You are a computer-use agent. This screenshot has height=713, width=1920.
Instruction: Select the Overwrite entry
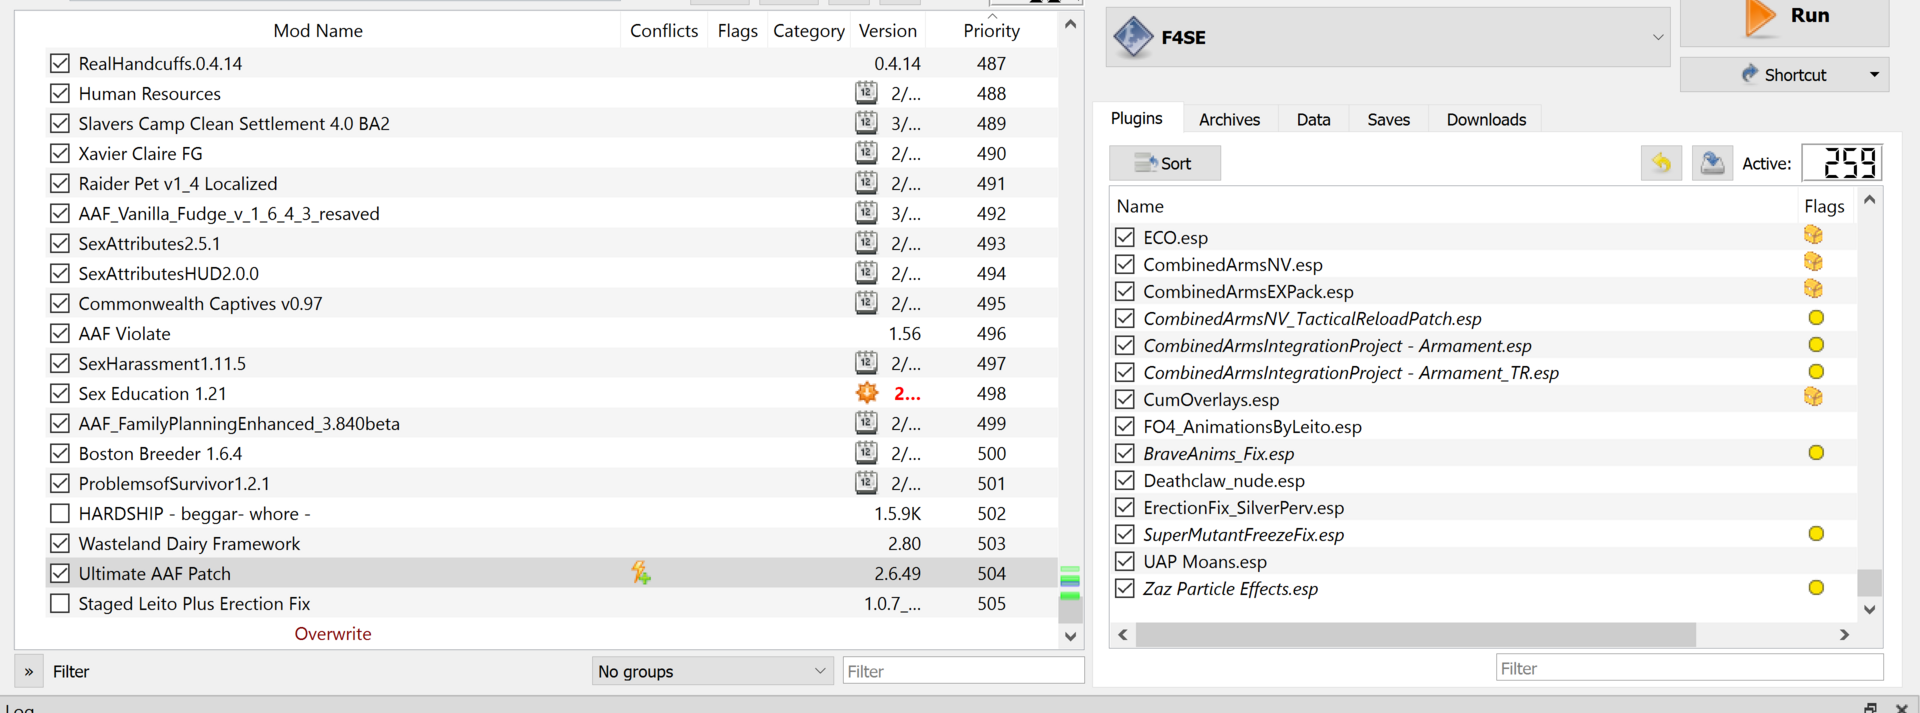[333, 633]
